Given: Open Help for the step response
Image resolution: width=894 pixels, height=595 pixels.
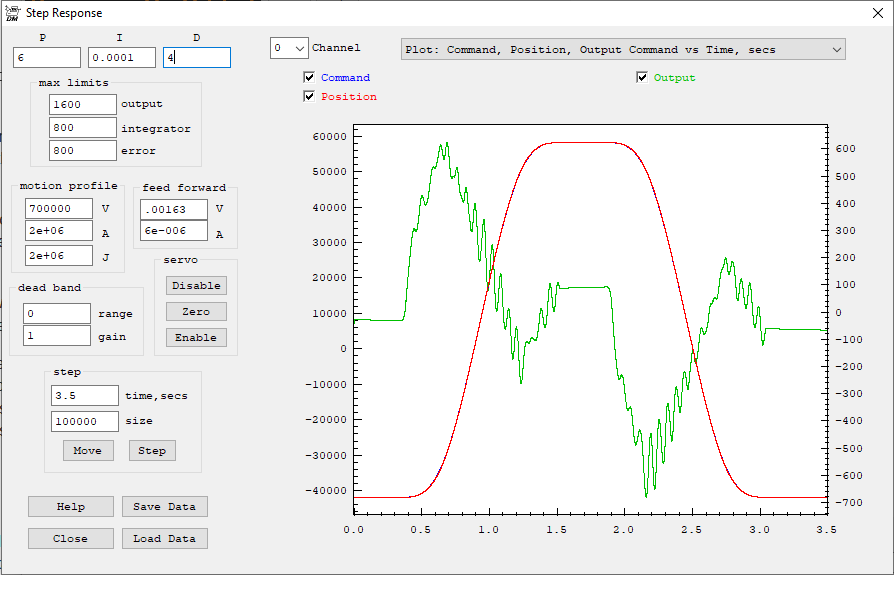Looking at the screenshot, I should 71,506.
